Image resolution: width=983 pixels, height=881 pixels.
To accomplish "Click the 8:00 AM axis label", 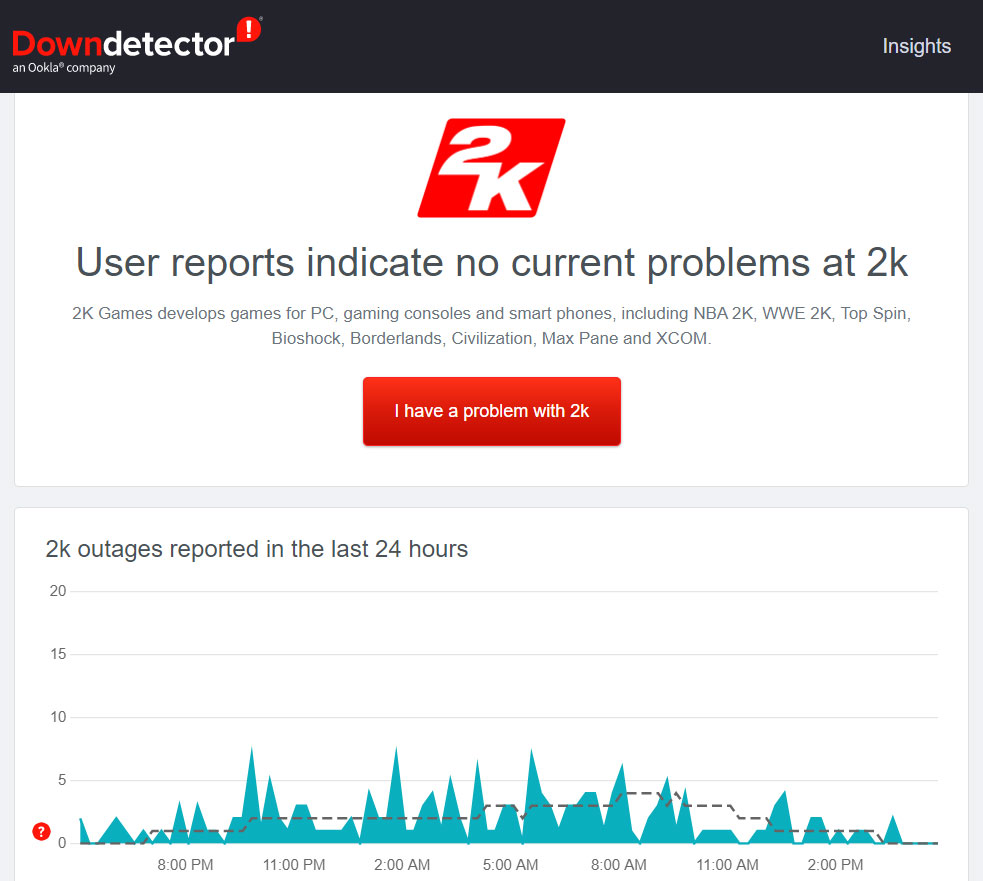I will pyautogui.click(x=619, y=865).
